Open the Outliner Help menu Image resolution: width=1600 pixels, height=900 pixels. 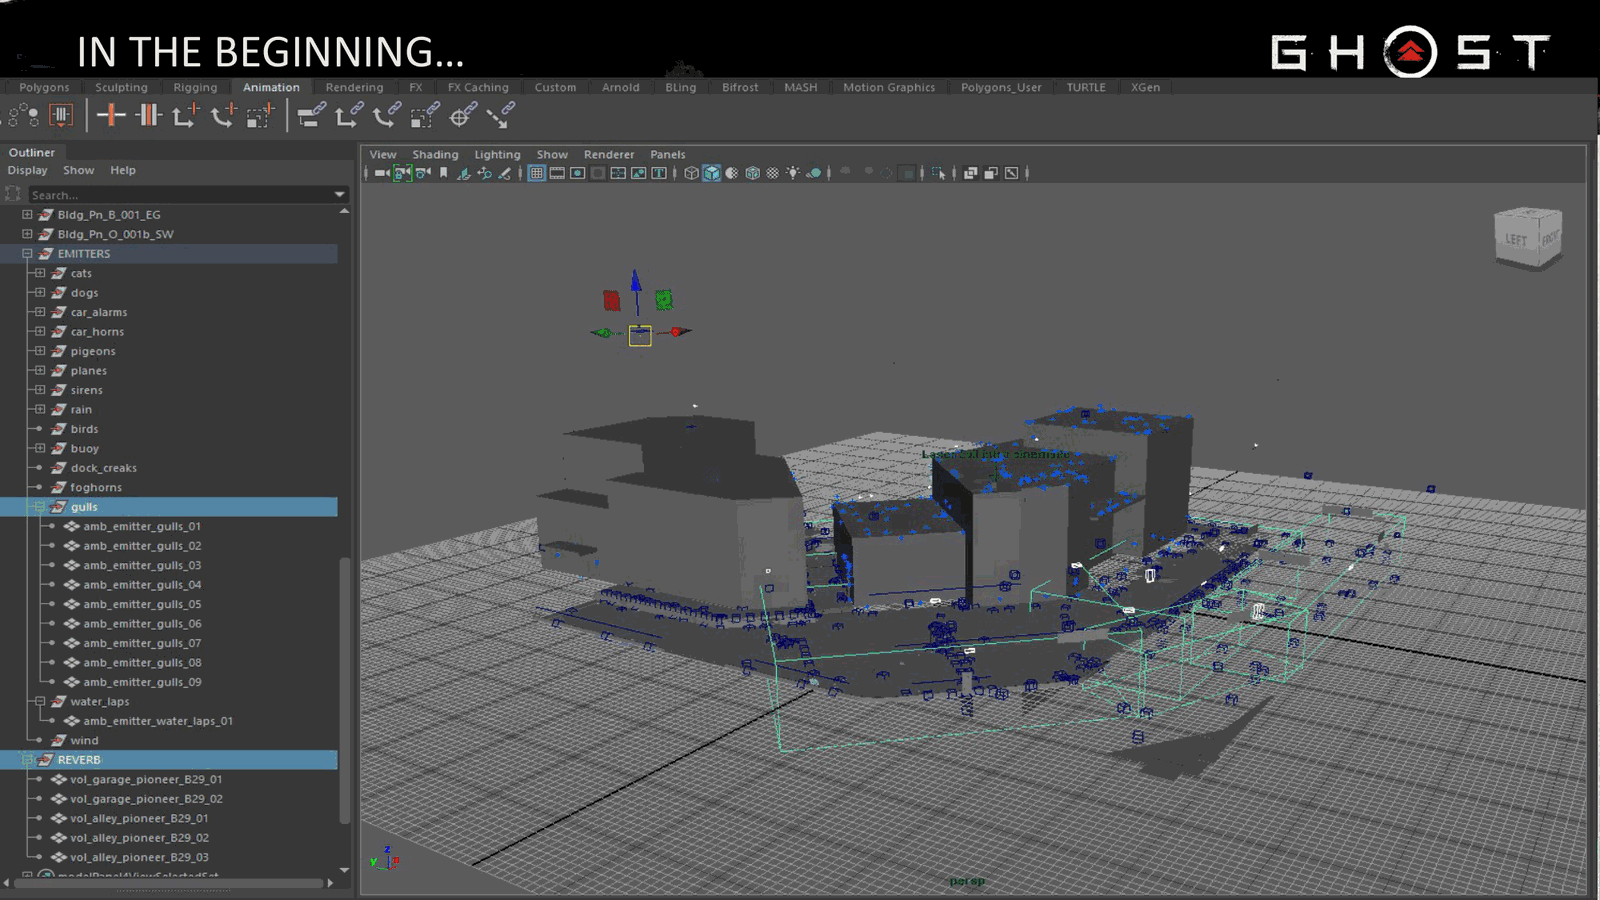click(123, 171)
